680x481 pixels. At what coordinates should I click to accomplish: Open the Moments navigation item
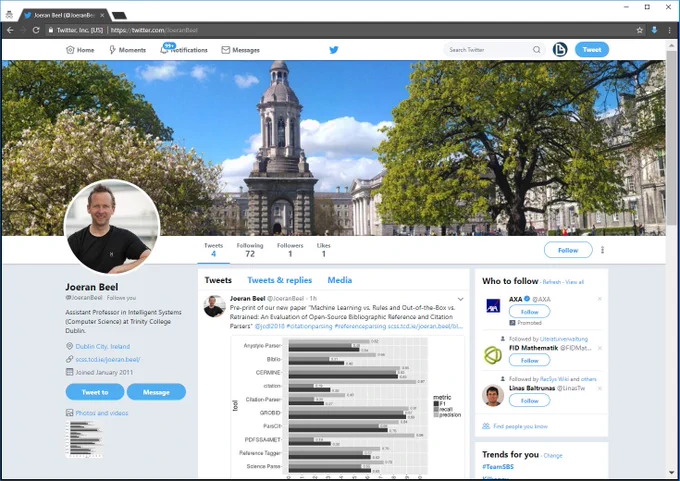127,50
